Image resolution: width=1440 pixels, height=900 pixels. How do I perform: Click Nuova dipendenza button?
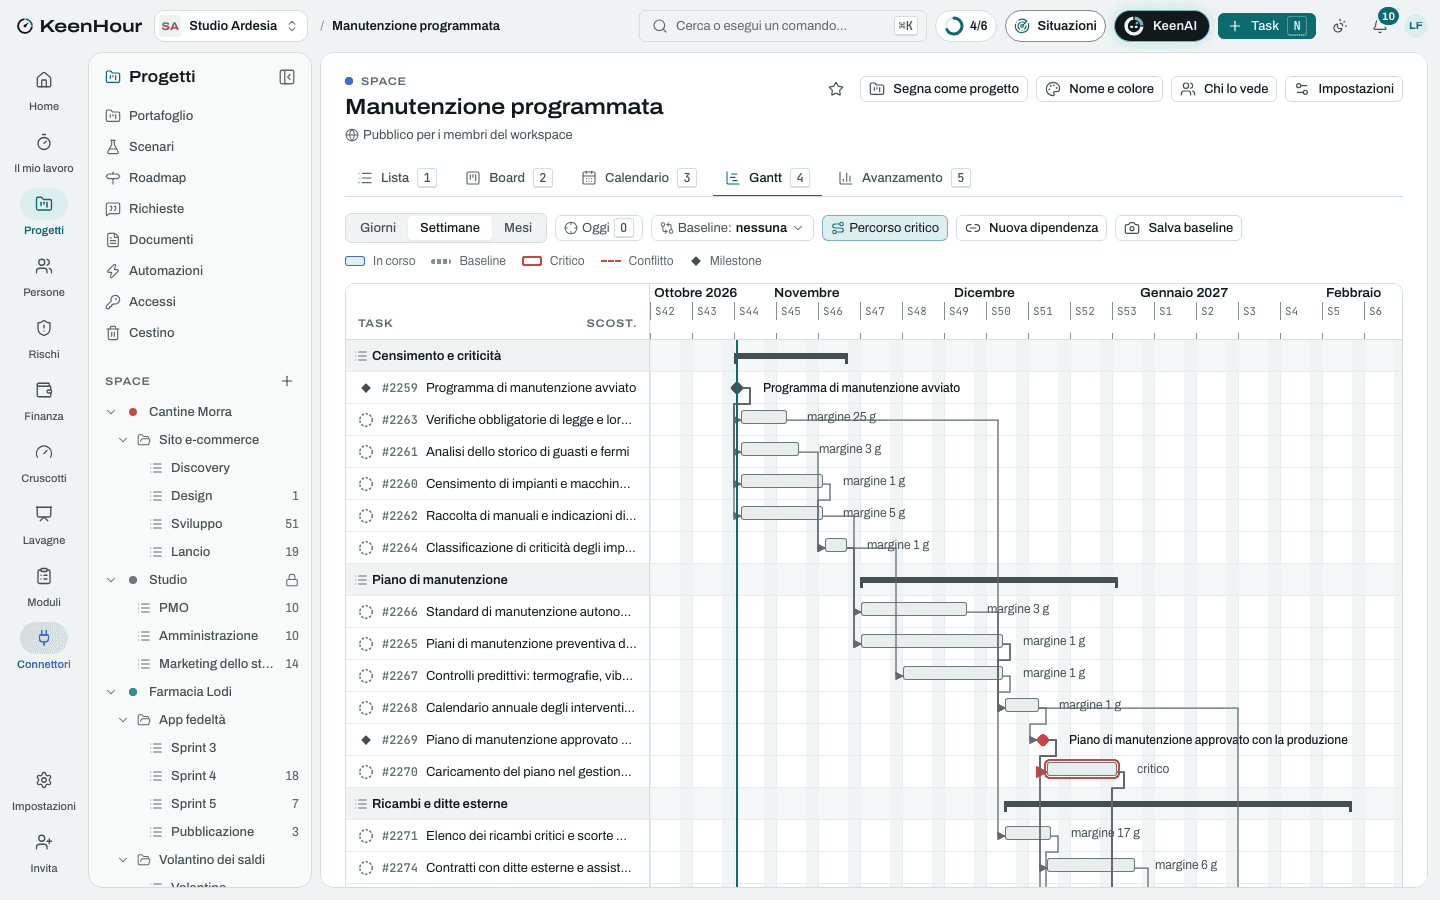pyautogui.click(x=1031, y=228)
